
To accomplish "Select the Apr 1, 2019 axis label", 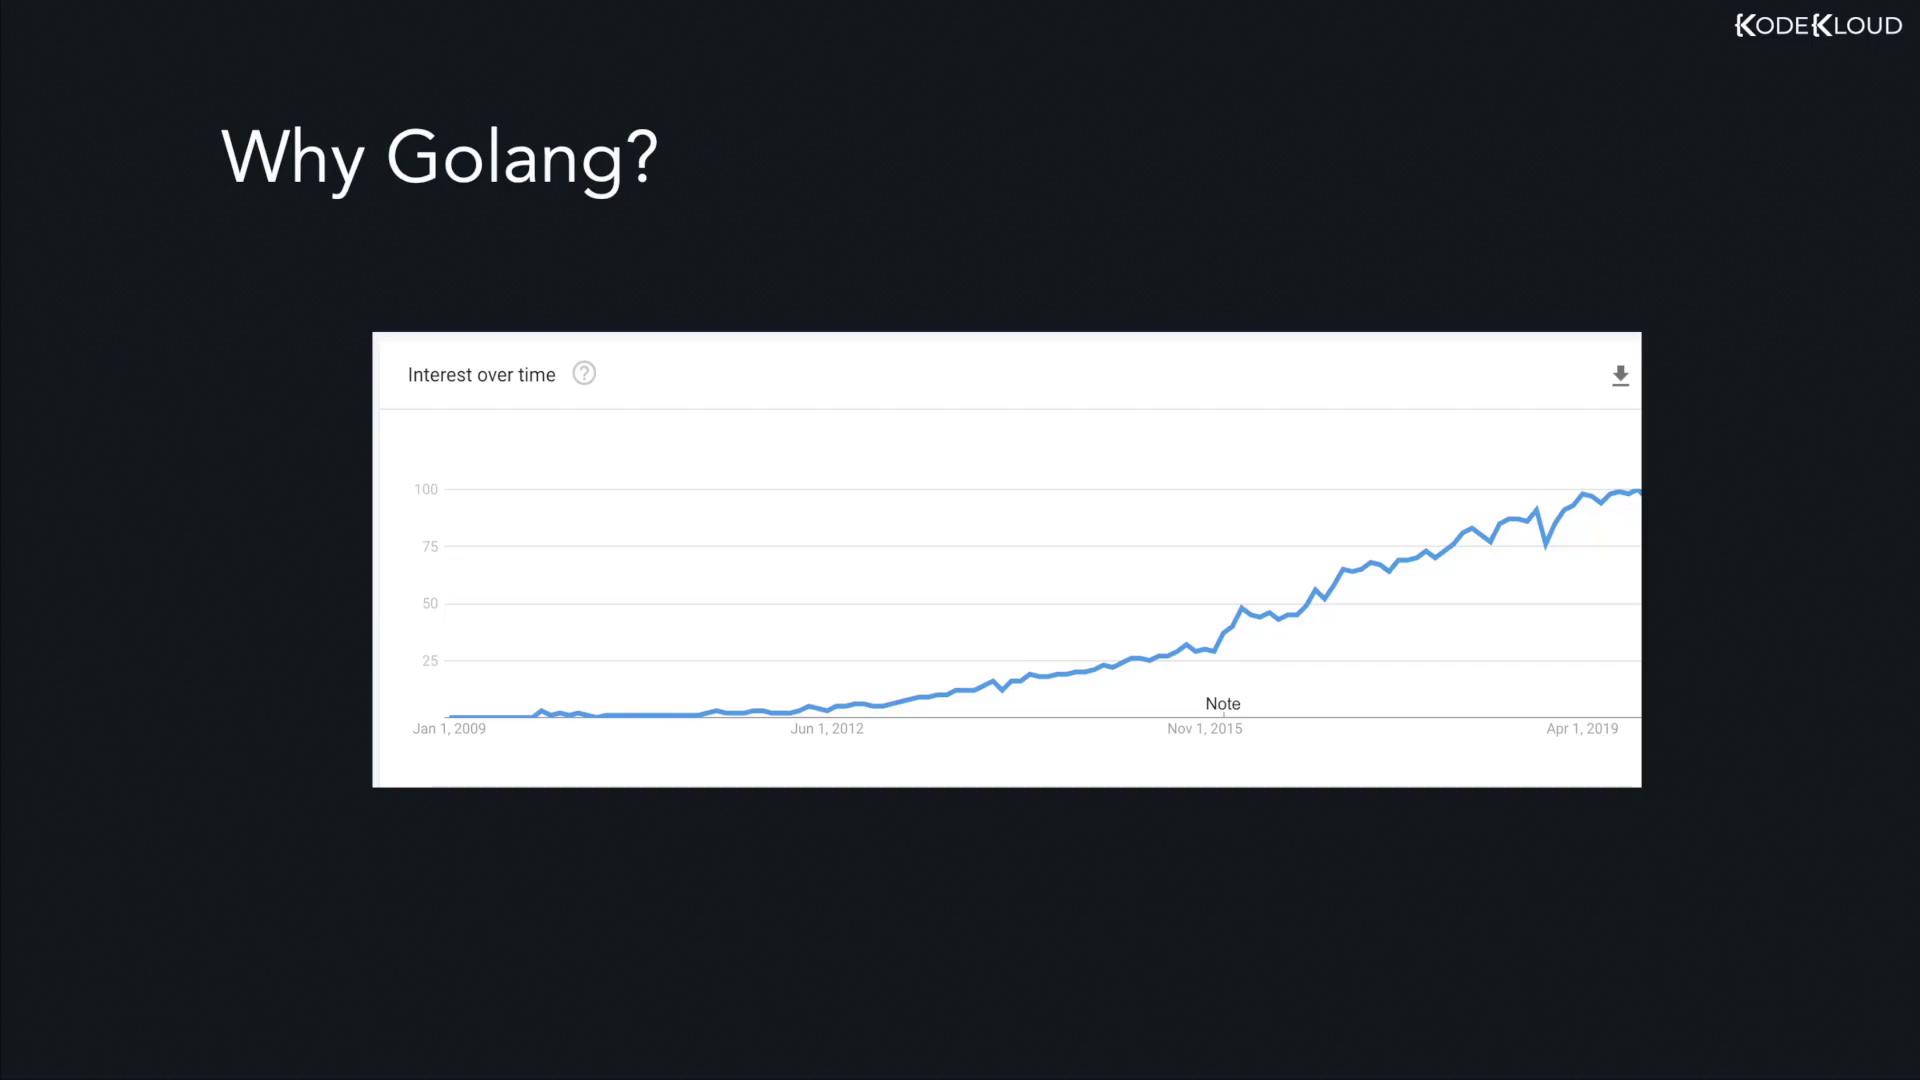I will pos(1581,729).
